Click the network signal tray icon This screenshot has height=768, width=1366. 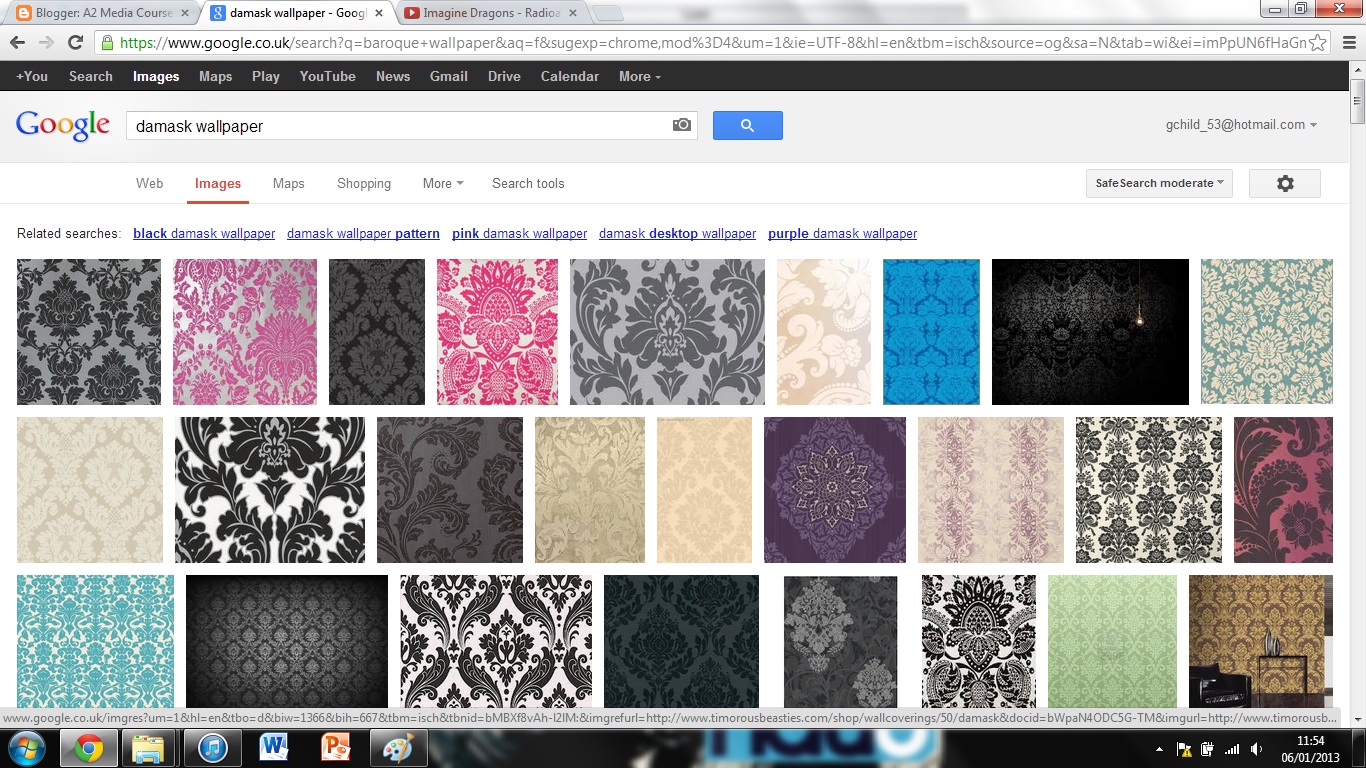tap(1232, 749)
